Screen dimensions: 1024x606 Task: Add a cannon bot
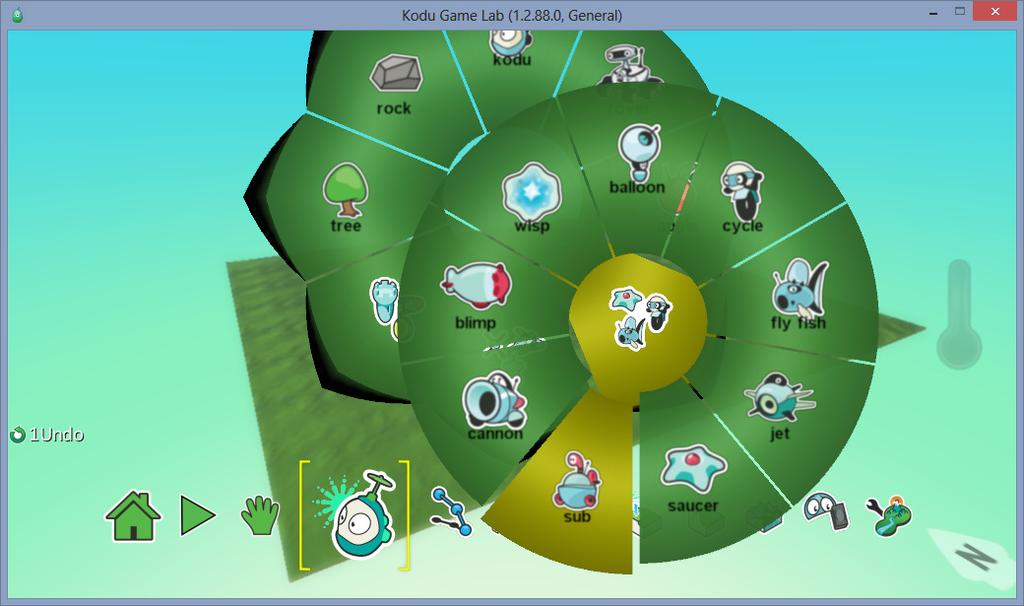tap(494, 399)
